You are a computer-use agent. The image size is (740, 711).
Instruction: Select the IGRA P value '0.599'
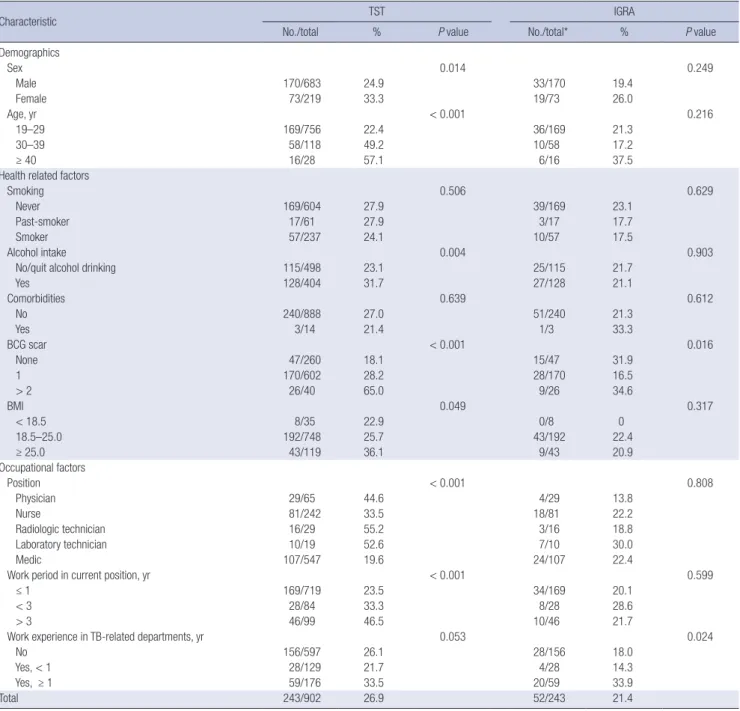(700, 576)
